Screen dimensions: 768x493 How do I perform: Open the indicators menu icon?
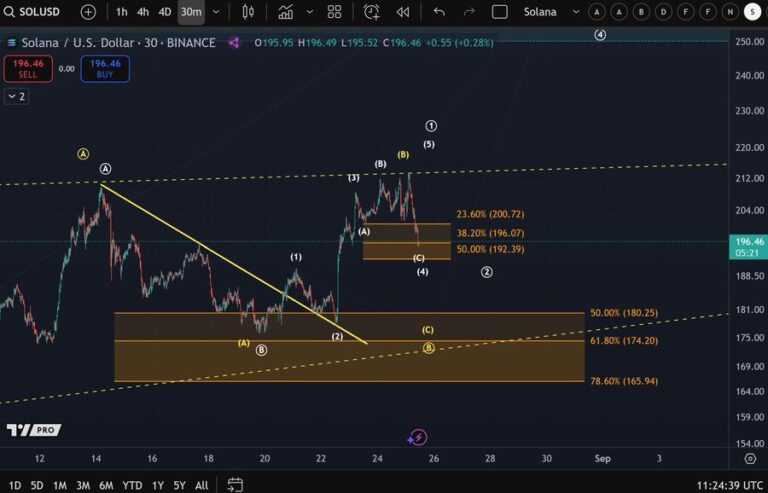[x=286, y=12]
